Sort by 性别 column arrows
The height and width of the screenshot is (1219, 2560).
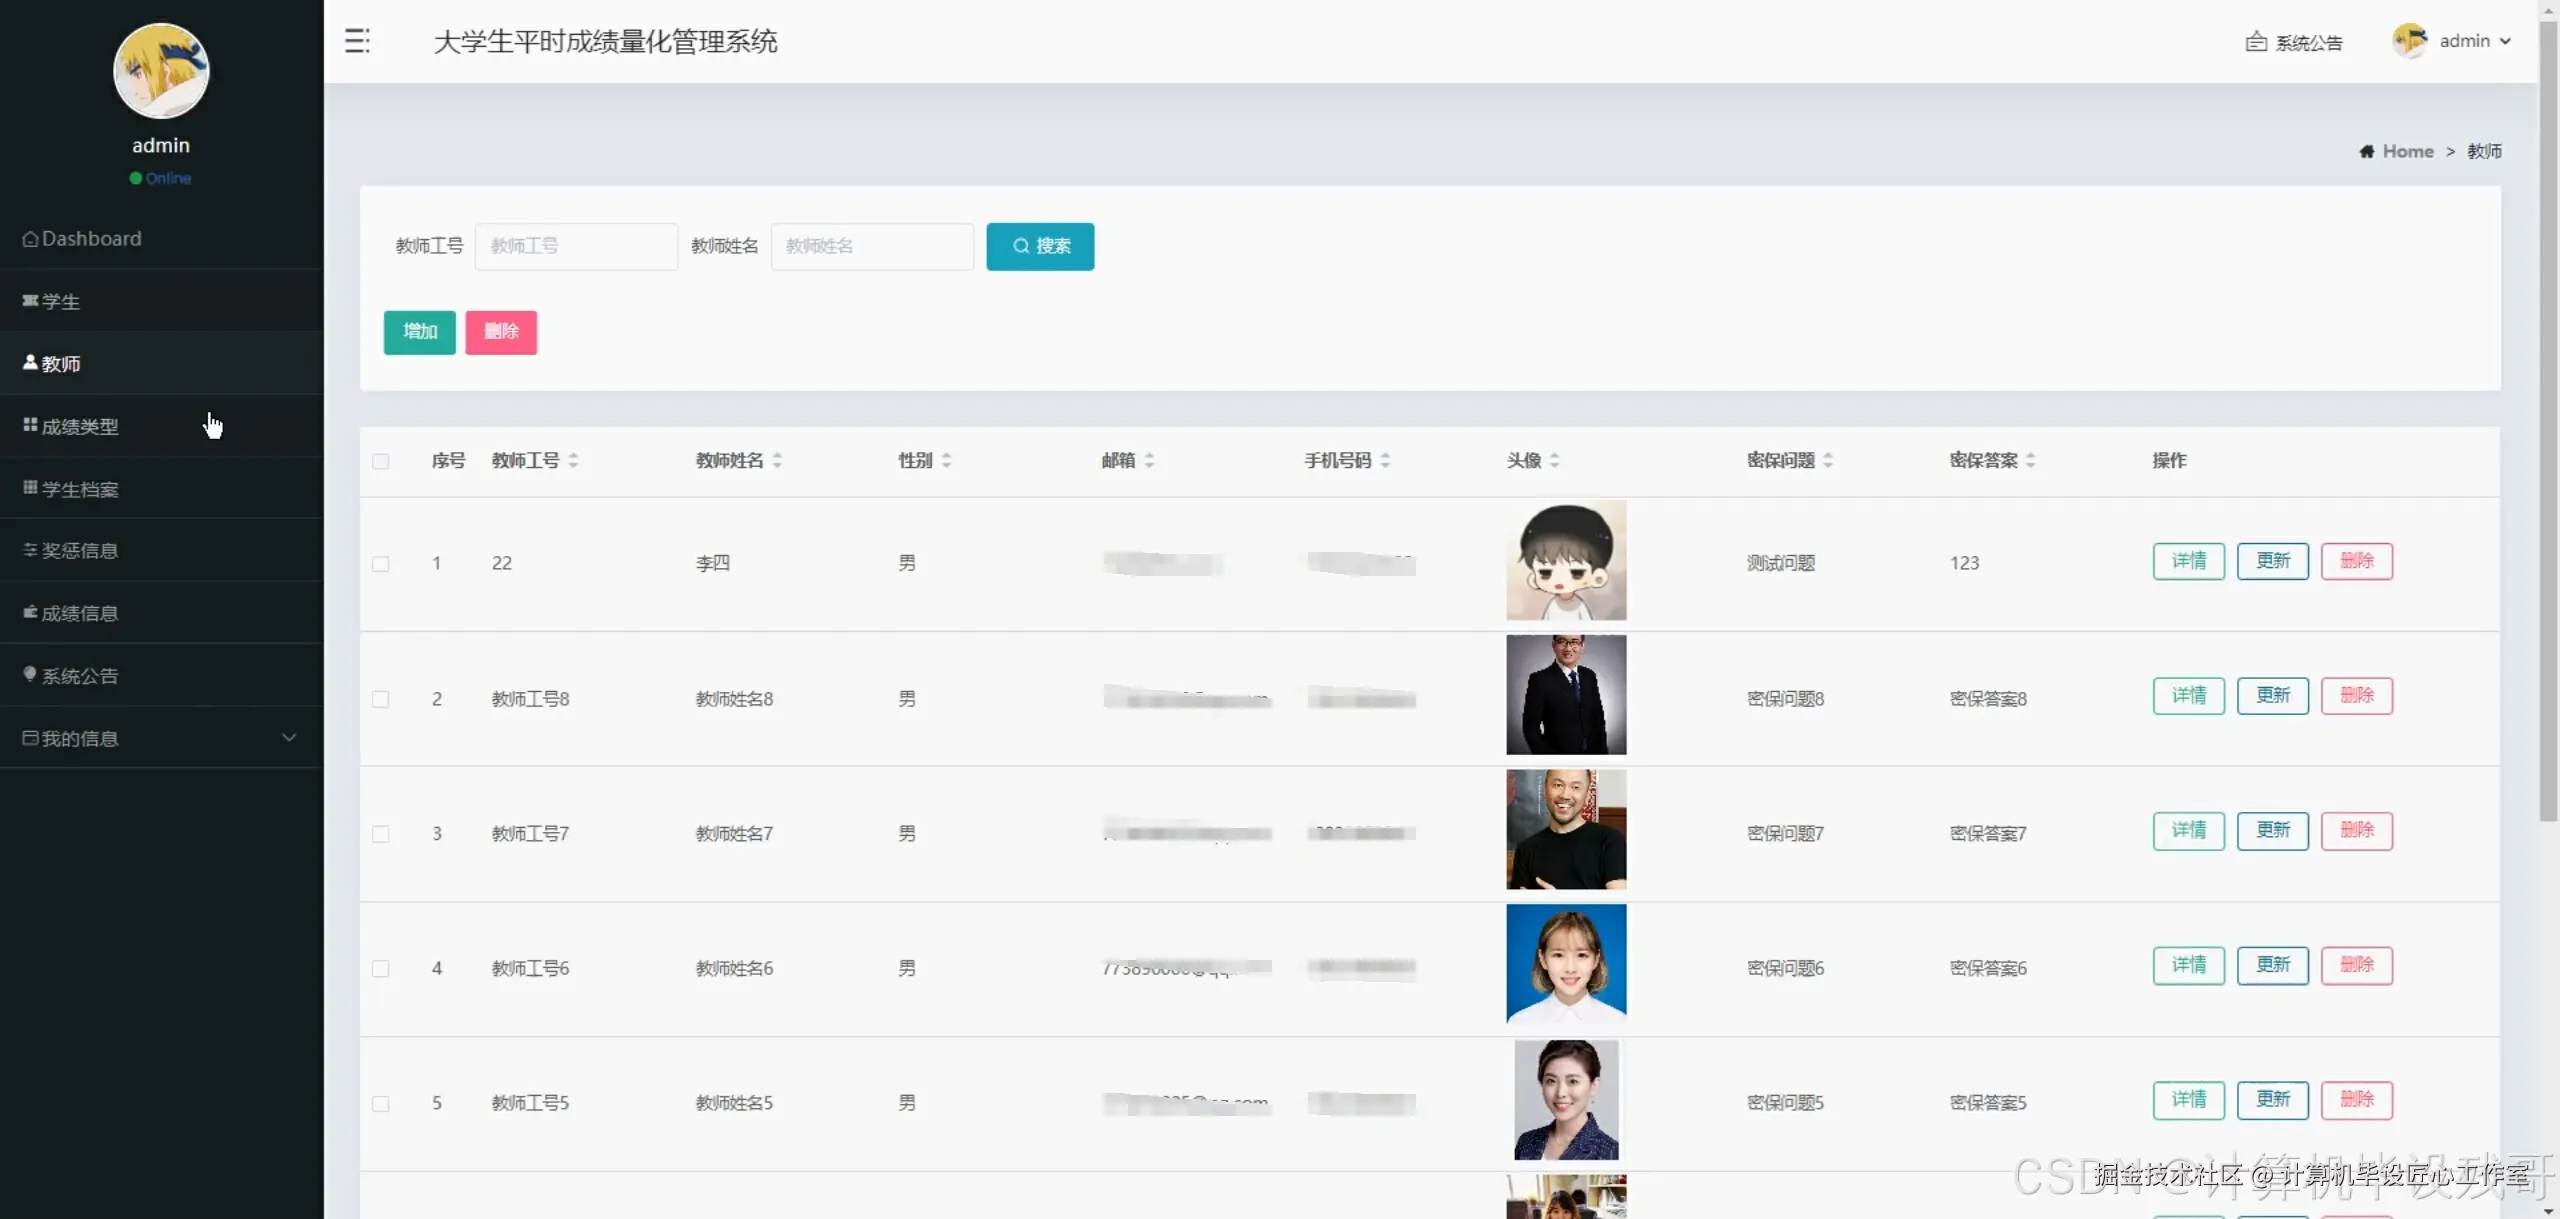coord(946,461)
